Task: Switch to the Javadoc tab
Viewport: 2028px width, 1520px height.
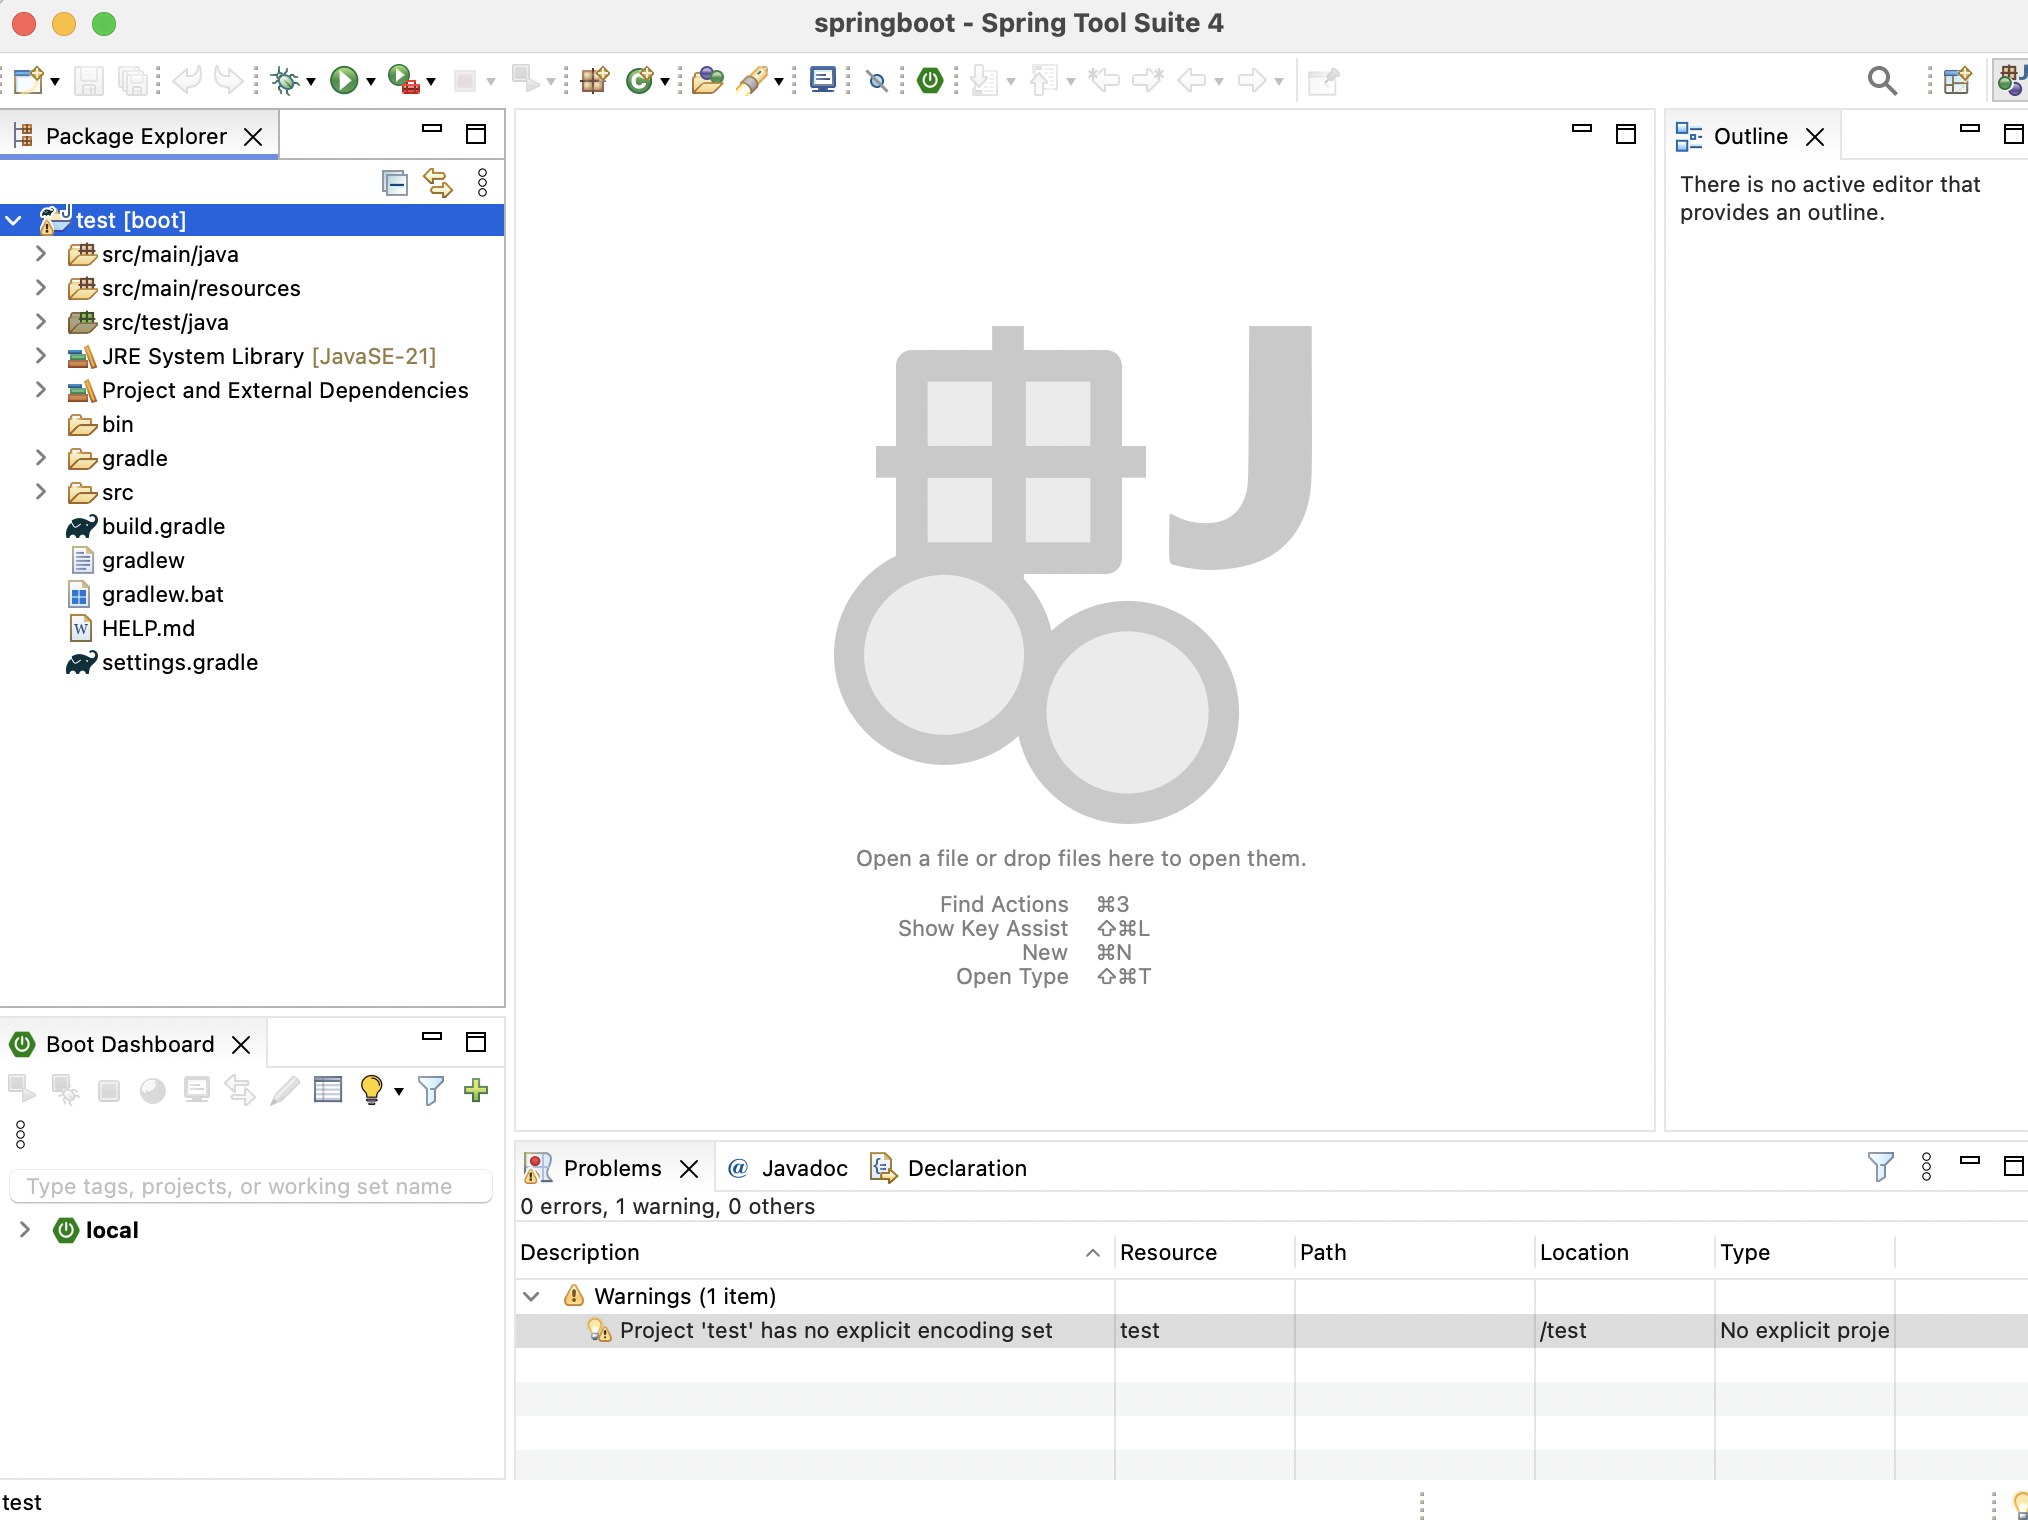Action: 803,1168
